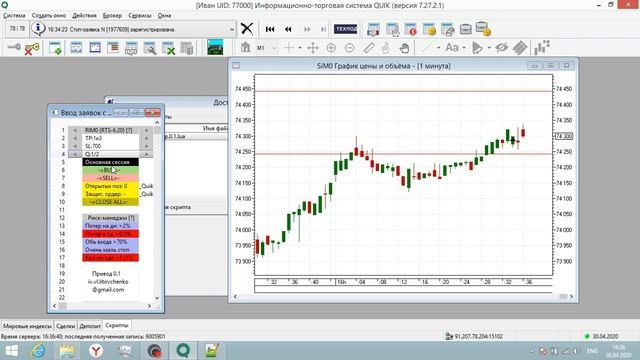Click order entry window vertical scroll down arrow
This screenshot has height=360, width=640.
[157, 298]
